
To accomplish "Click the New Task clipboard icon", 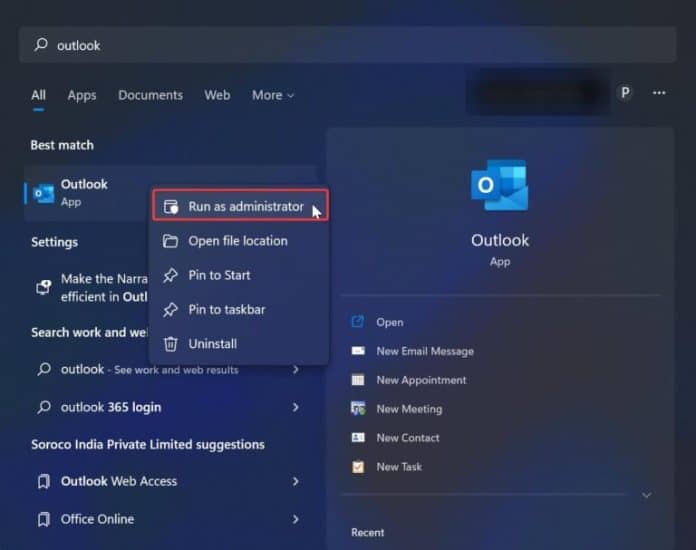I will [x=358, y=467].
